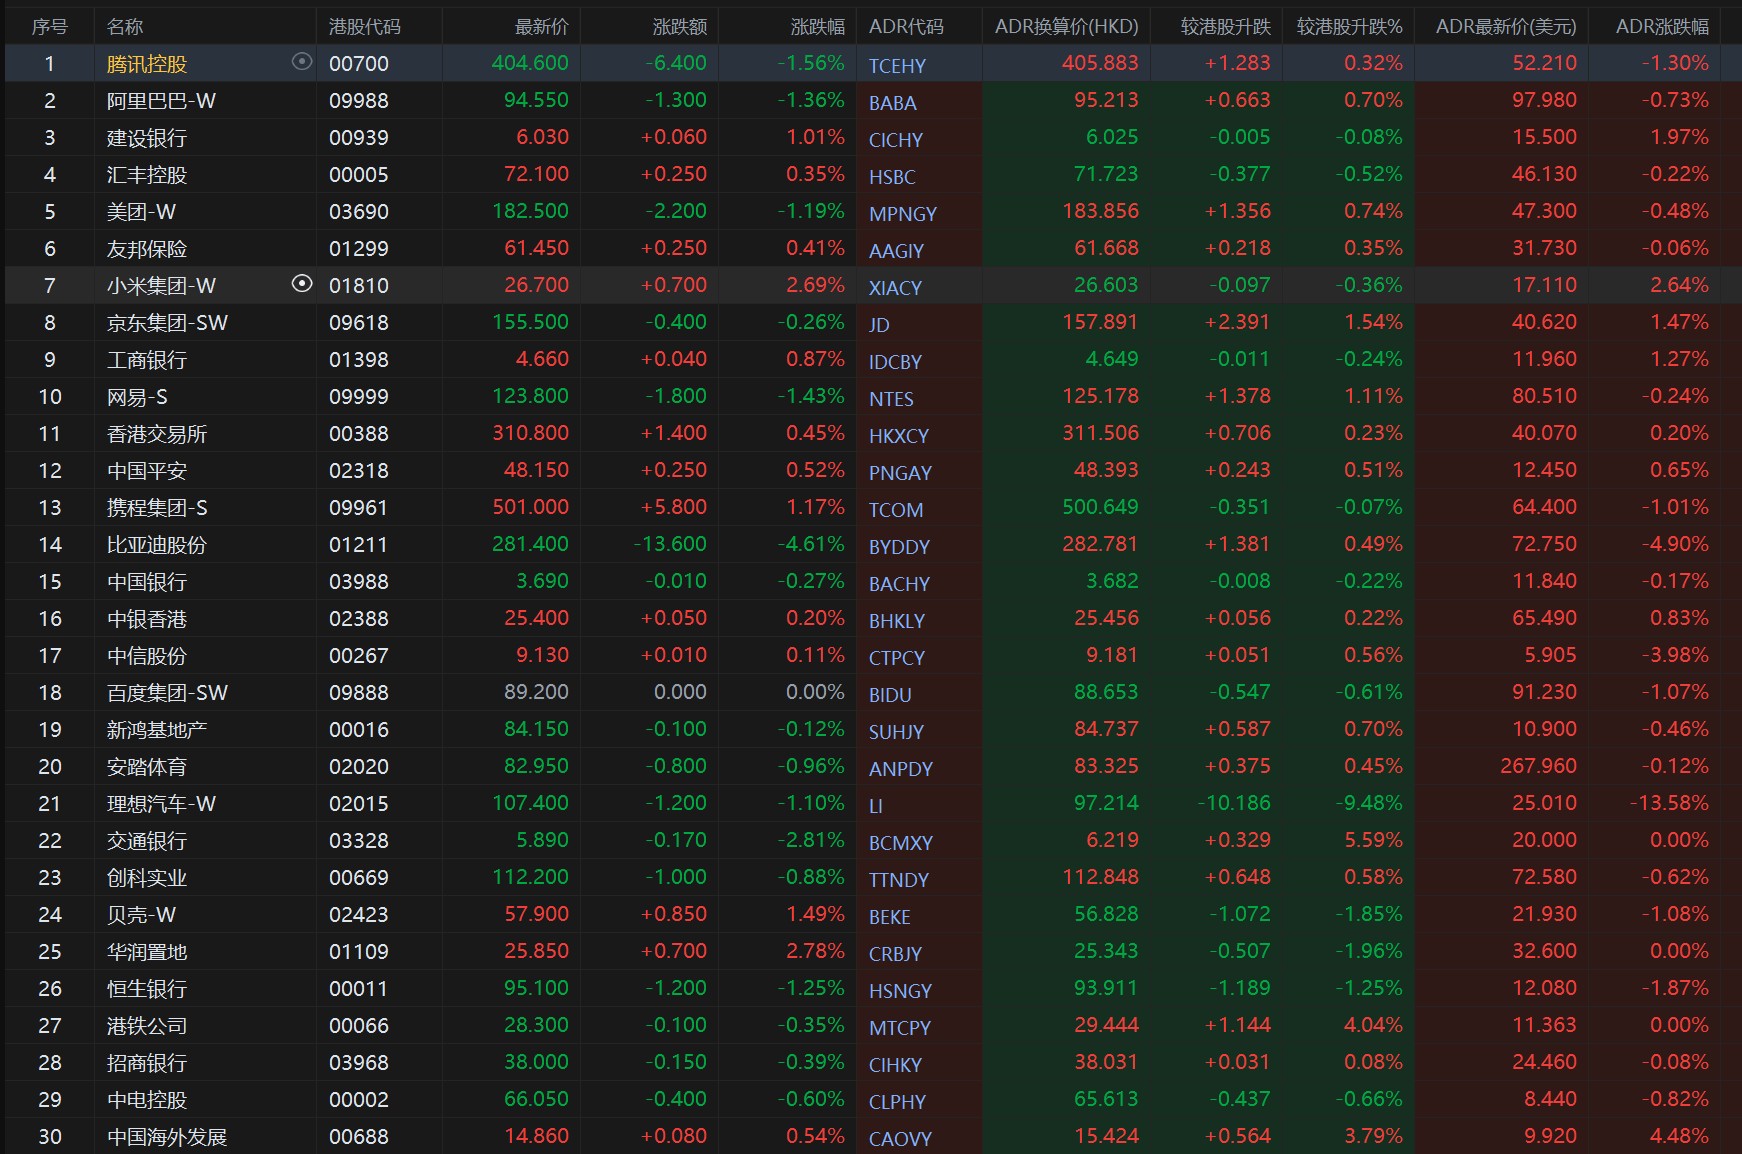
Task: Click change percent -4.61%
Action: [x=811, y=544]
